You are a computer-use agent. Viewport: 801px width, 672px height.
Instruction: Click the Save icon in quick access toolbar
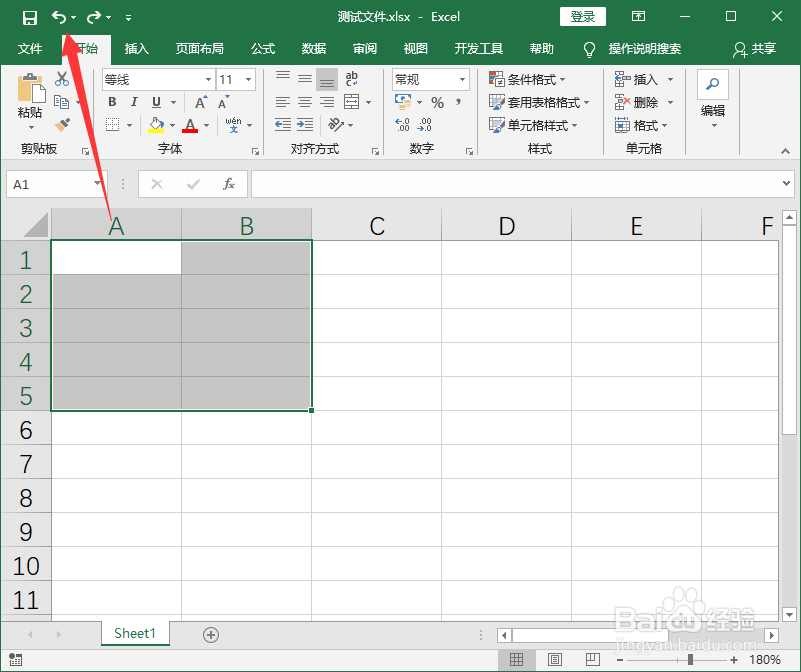pos(30,18)
